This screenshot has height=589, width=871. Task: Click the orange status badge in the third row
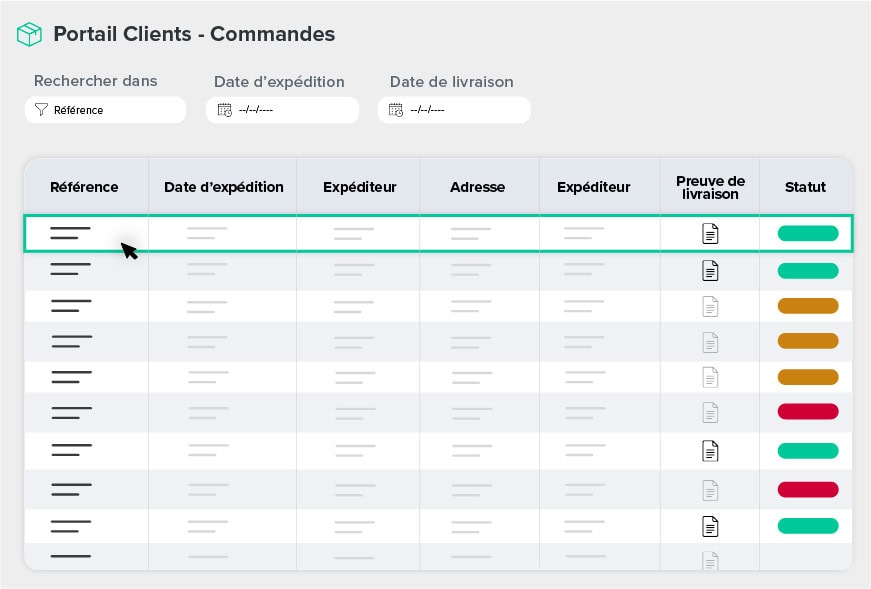[807, 306]
